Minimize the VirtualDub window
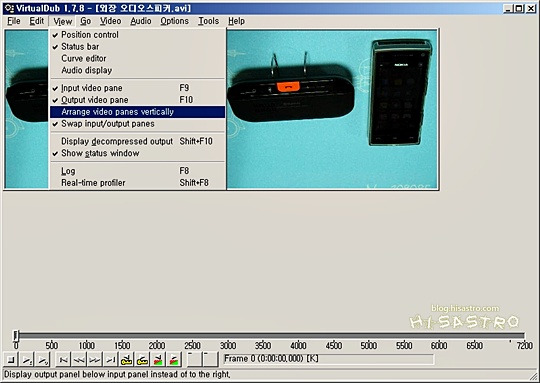Image resolution: width=540 pixels, height=383 pixels. pos(508,8)
